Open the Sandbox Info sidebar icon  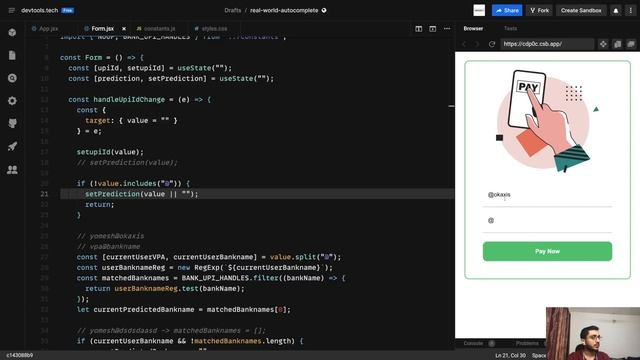point(12,33)
